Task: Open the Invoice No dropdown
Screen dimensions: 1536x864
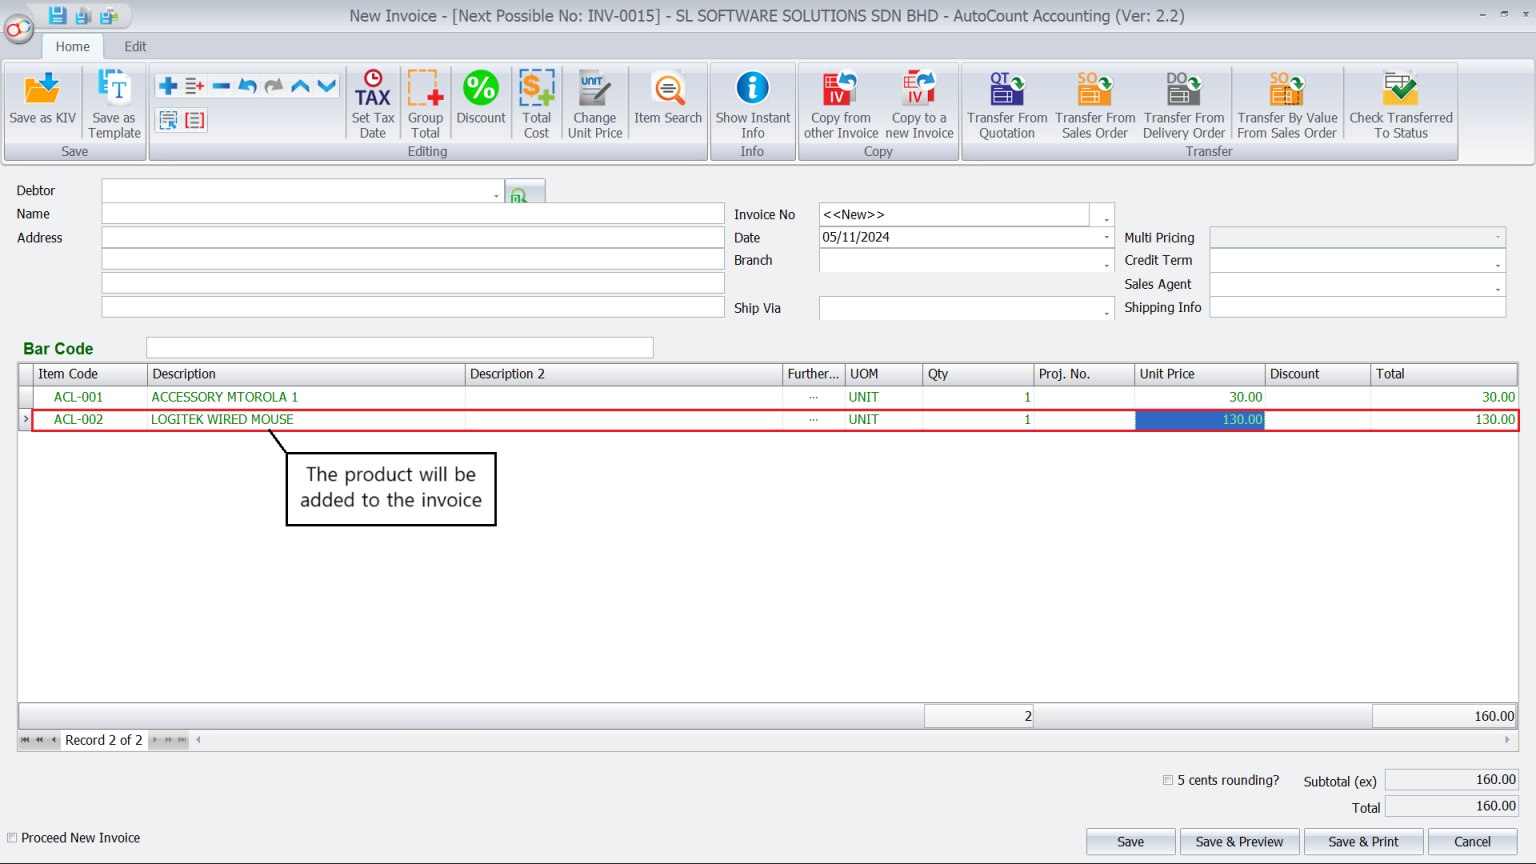Action: [1103, 214]
